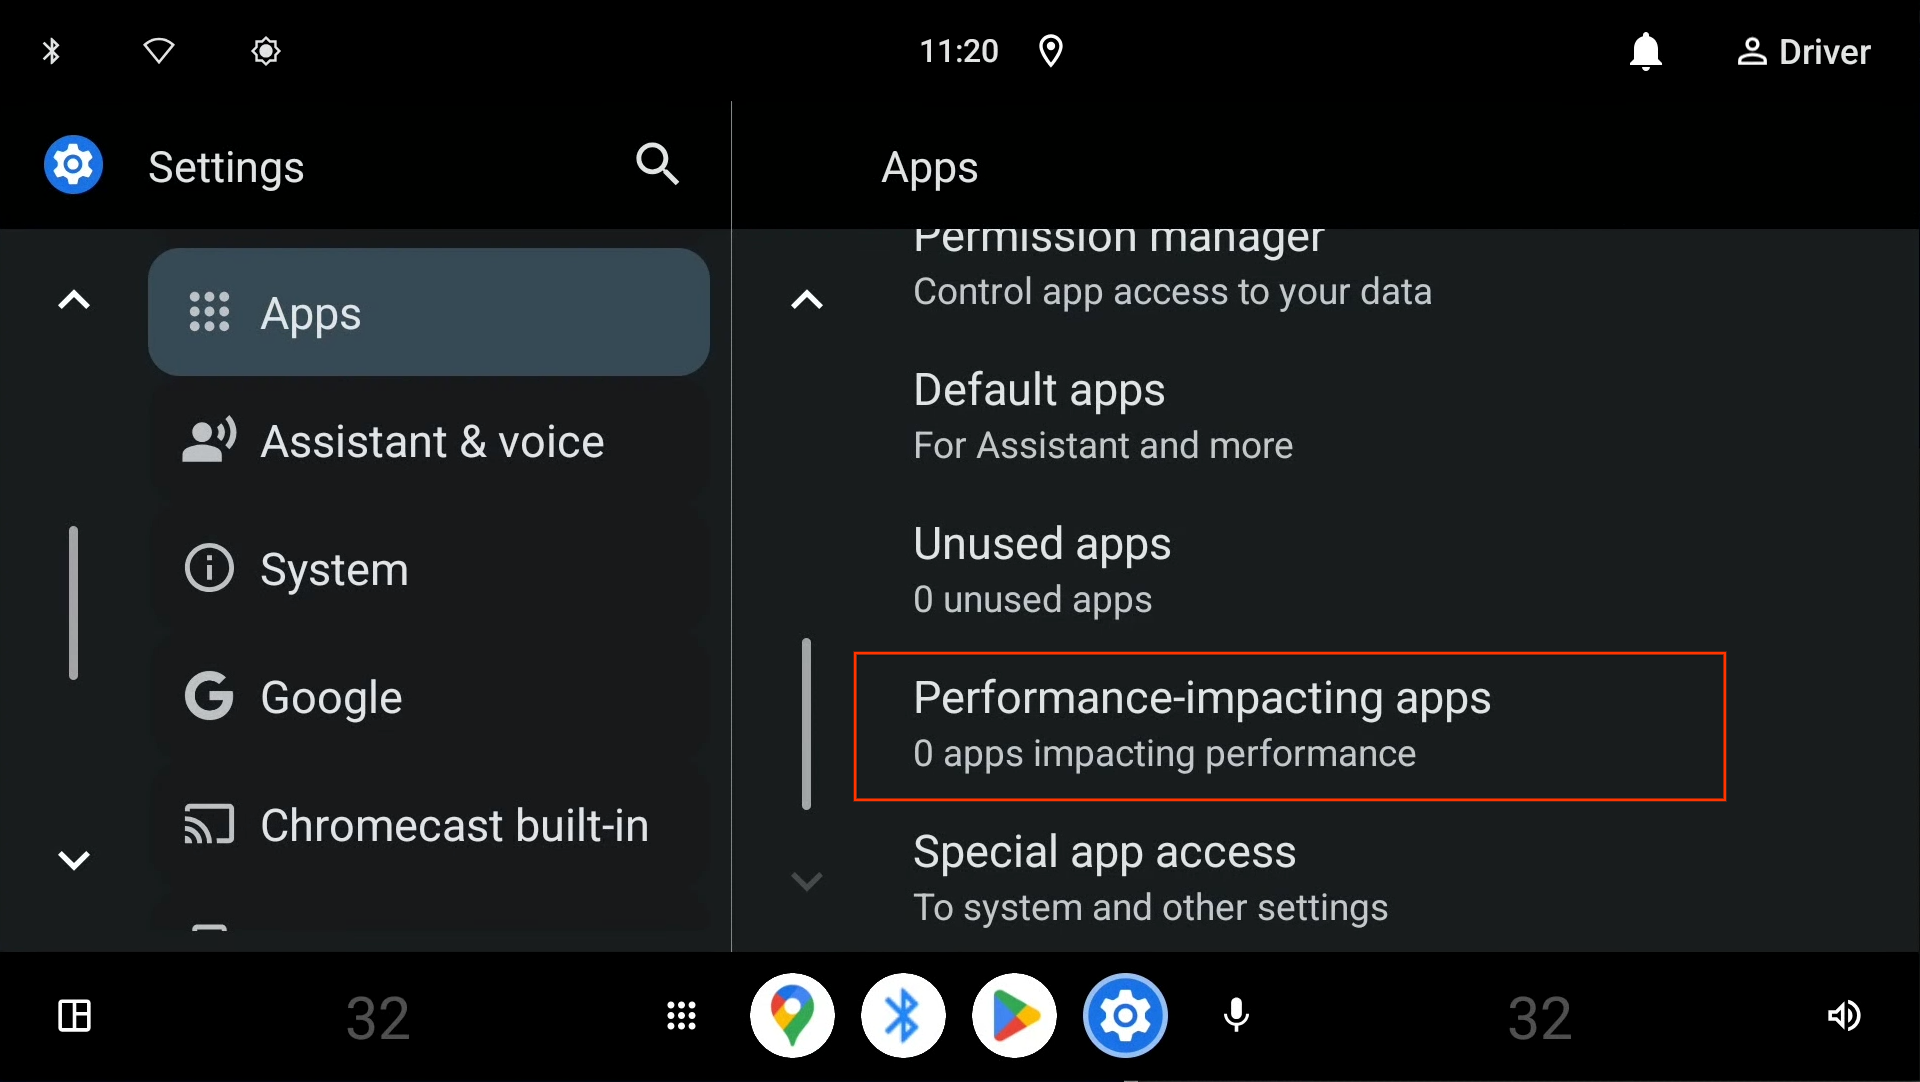Viewport: 1920px width, 1082px height.
Task: Tap the search icon in Settings
Action: (659, 165)
